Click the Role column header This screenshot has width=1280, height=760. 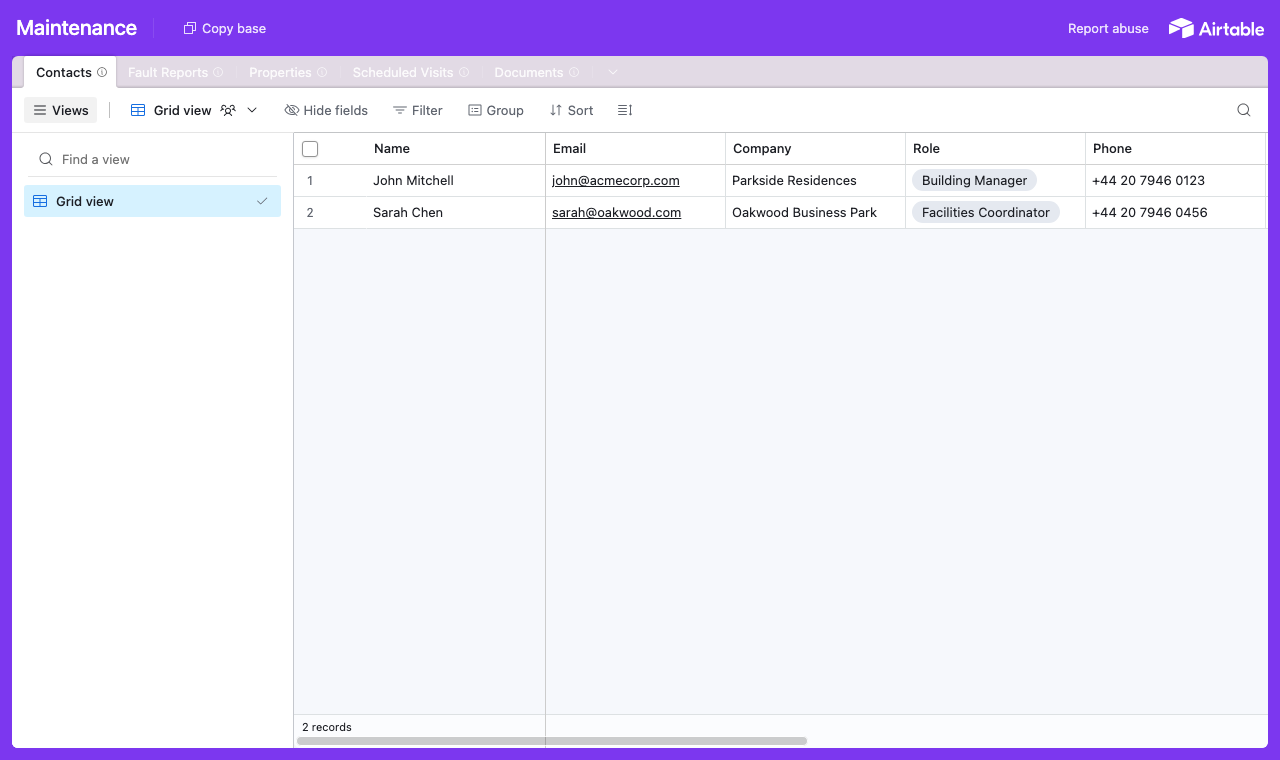[996, 149]
